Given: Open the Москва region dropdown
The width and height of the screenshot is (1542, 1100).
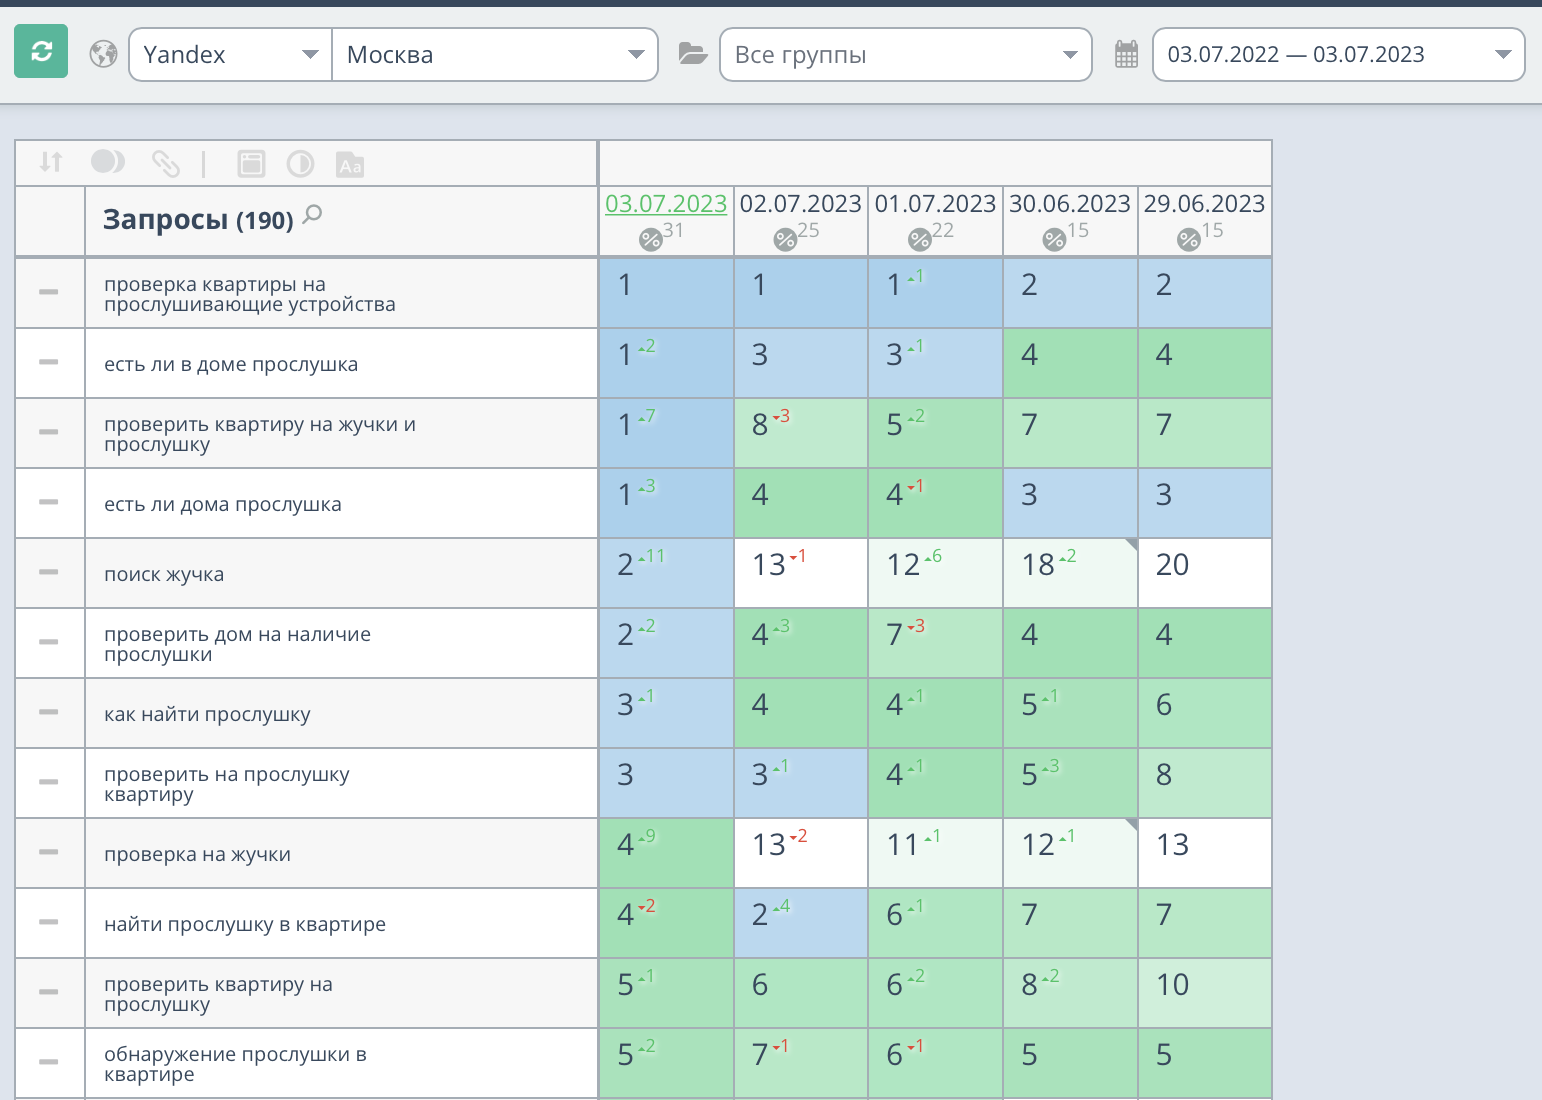Looking at the screenshot, I should click(x=495, y=54).
